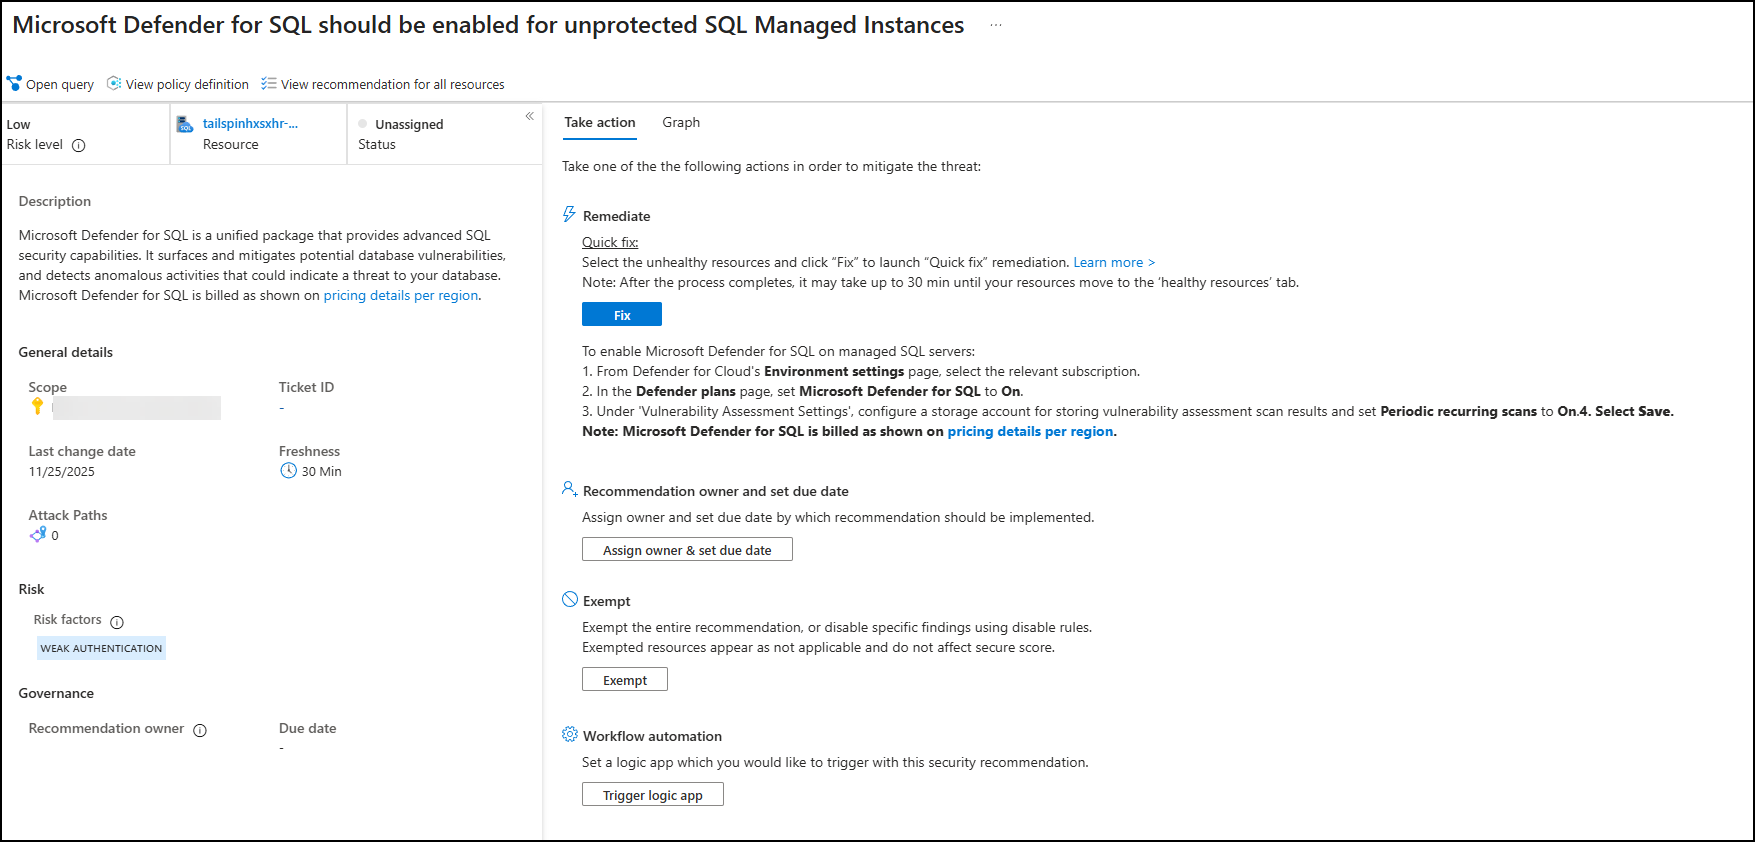Switch to the Graph tab
Image resolution: width=1755 pixels, height=842 pixels.
pyautogui.click(x=681, y=122)
